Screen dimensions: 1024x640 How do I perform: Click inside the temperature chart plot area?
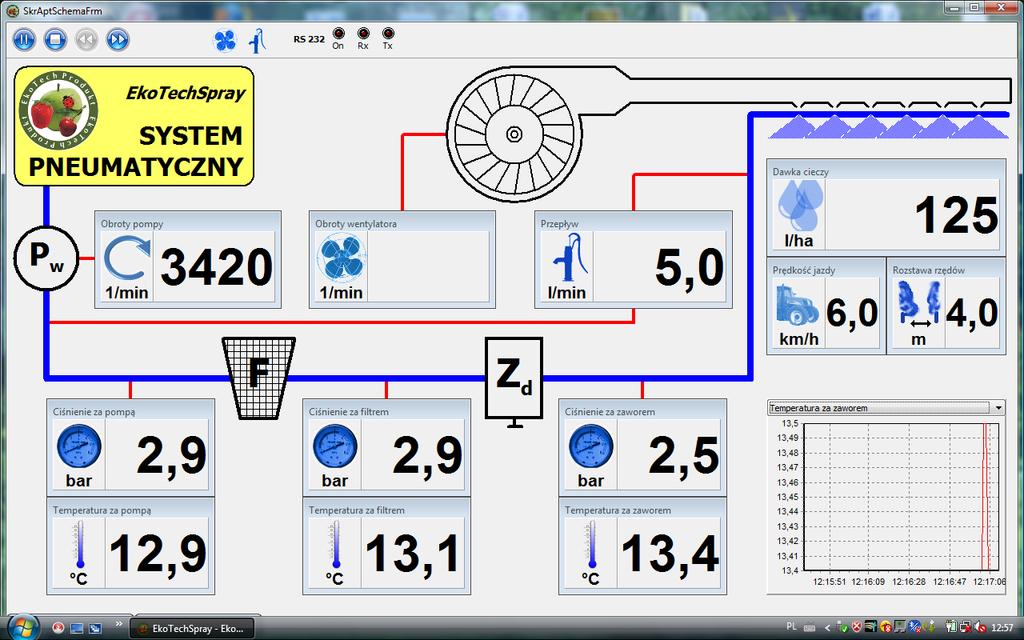(x=901, y=496)
